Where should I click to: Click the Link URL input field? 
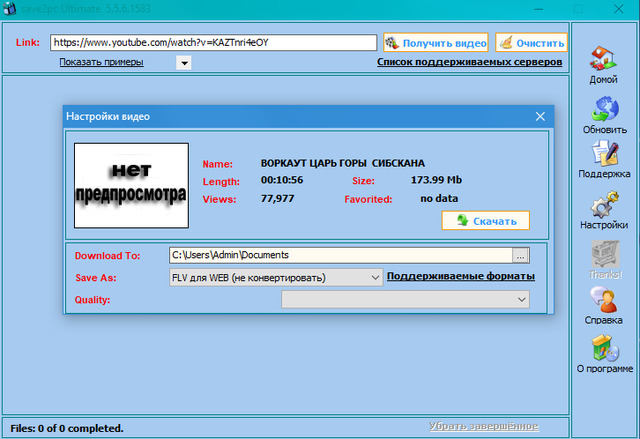(x=213, y=43)
